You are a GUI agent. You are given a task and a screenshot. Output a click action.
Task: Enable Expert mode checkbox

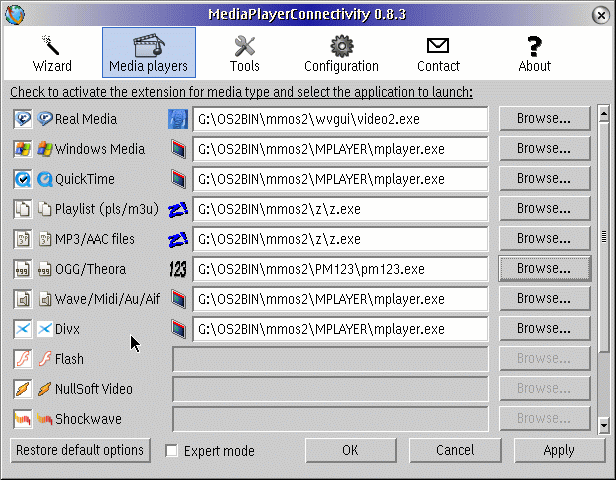[x=172, y=451]
